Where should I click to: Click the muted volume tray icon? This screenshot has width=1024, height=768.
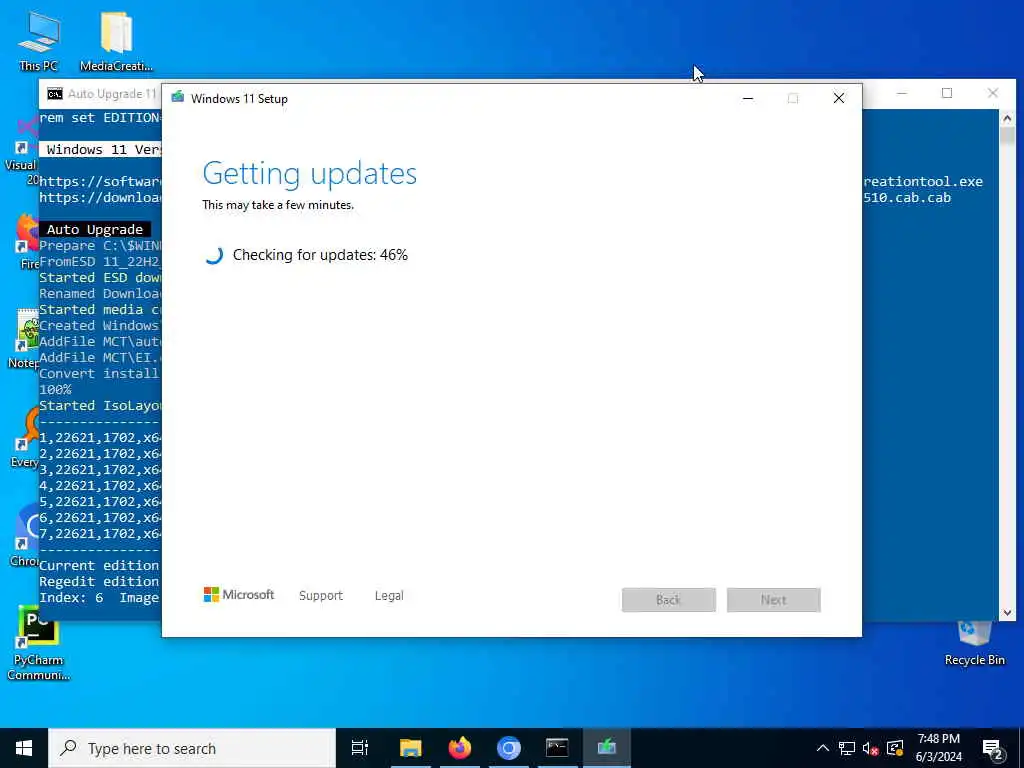(871, 748)
